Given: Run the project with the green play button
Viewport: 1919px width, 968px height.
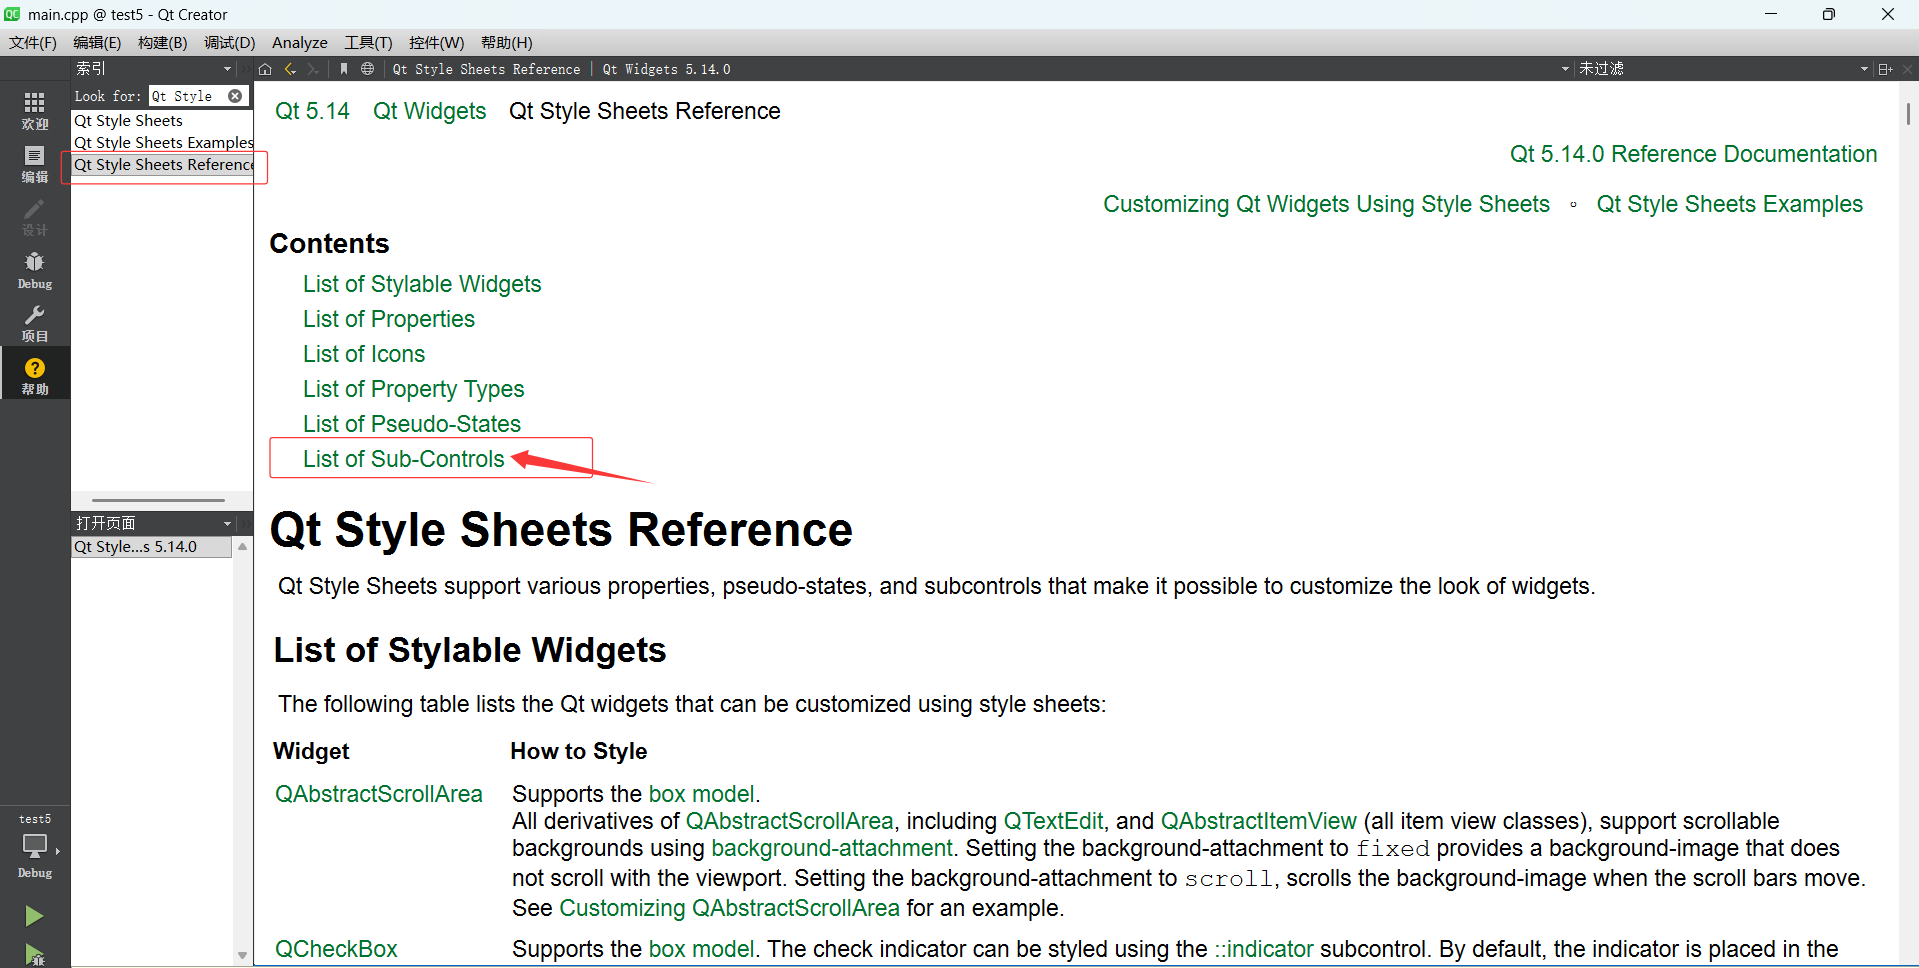Looking at the screenshot, I should (x=34, y=916).
